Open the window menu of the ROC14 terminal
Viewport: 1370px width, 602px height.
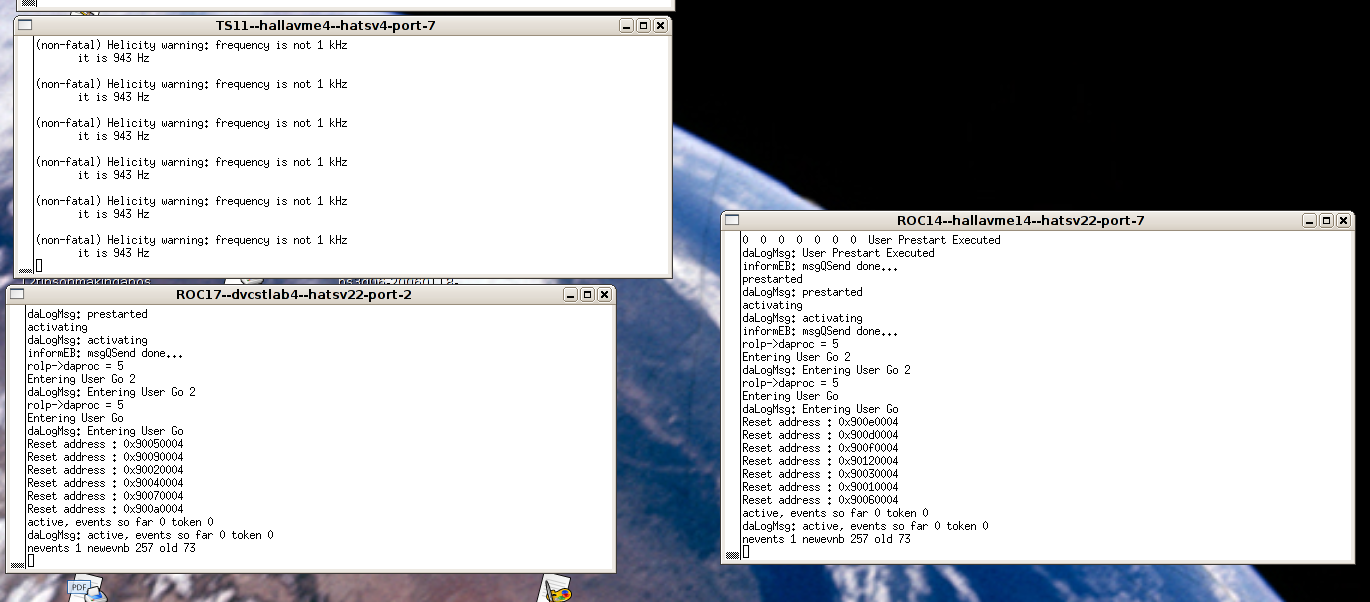[x=733, y=220]
